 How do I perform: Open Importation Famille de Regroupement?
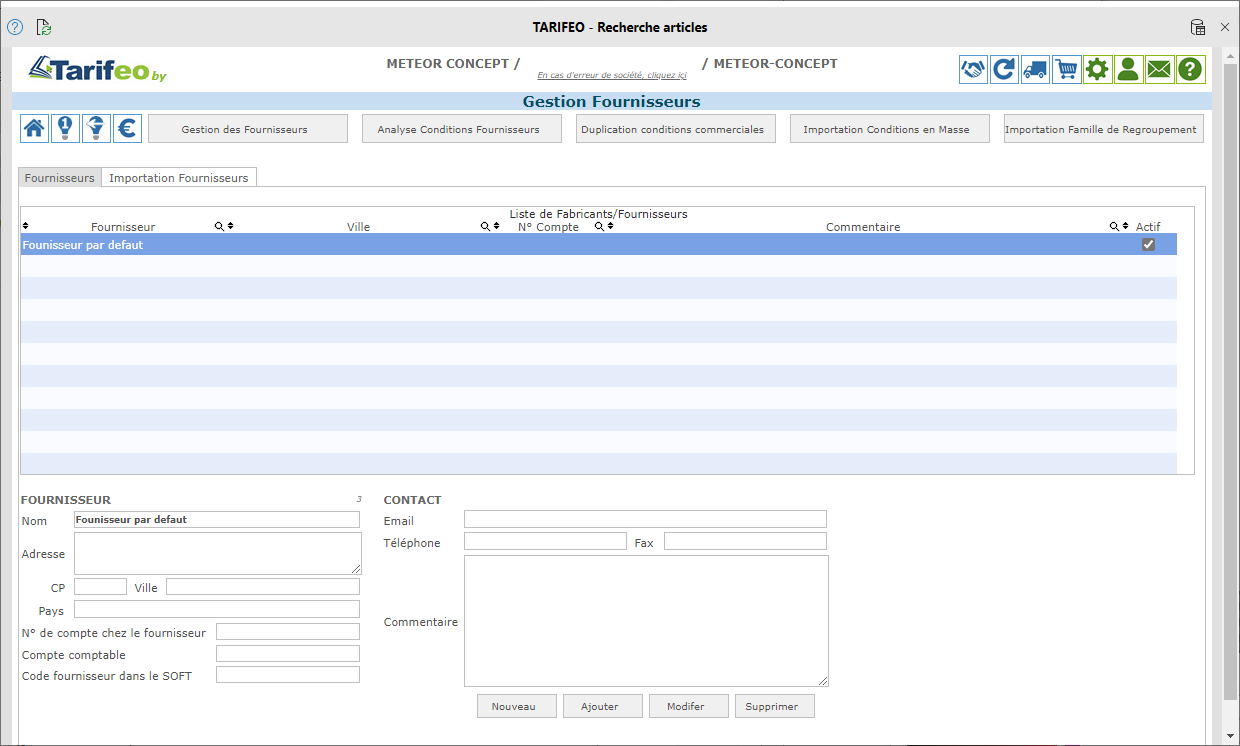(x=1104, y=129)
